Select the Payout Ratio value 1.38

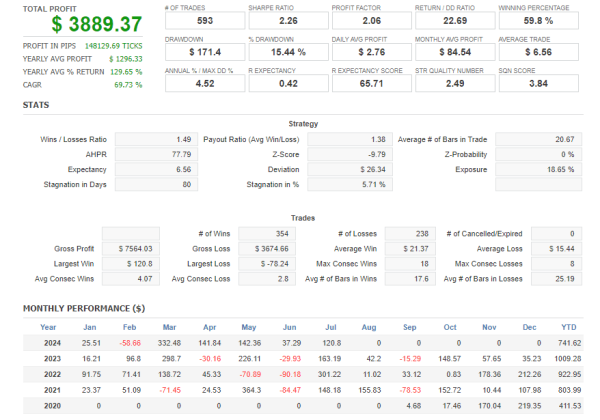(350, 139)
